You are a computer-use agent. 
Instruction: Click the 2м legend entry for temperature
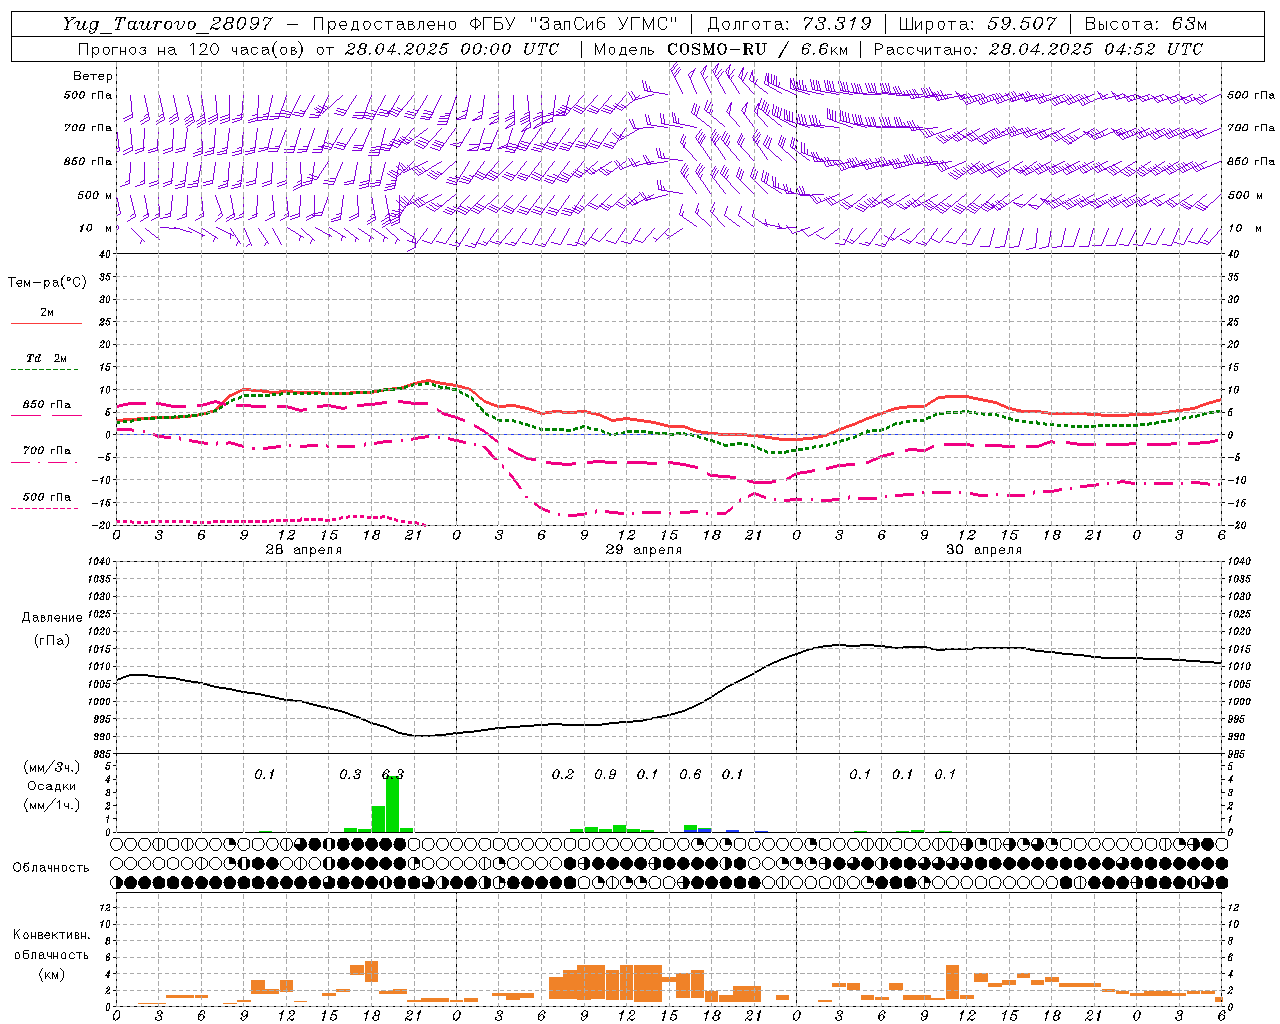[47, 312]
